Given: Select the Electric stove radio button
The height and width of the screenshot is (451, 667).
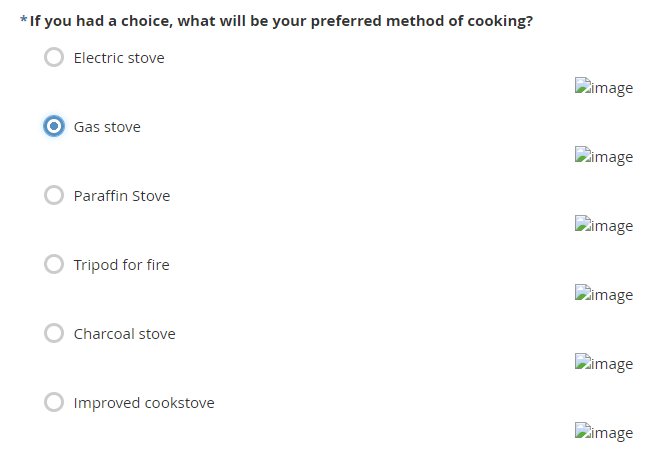Looking at the screenshot, I should [54, 58].
